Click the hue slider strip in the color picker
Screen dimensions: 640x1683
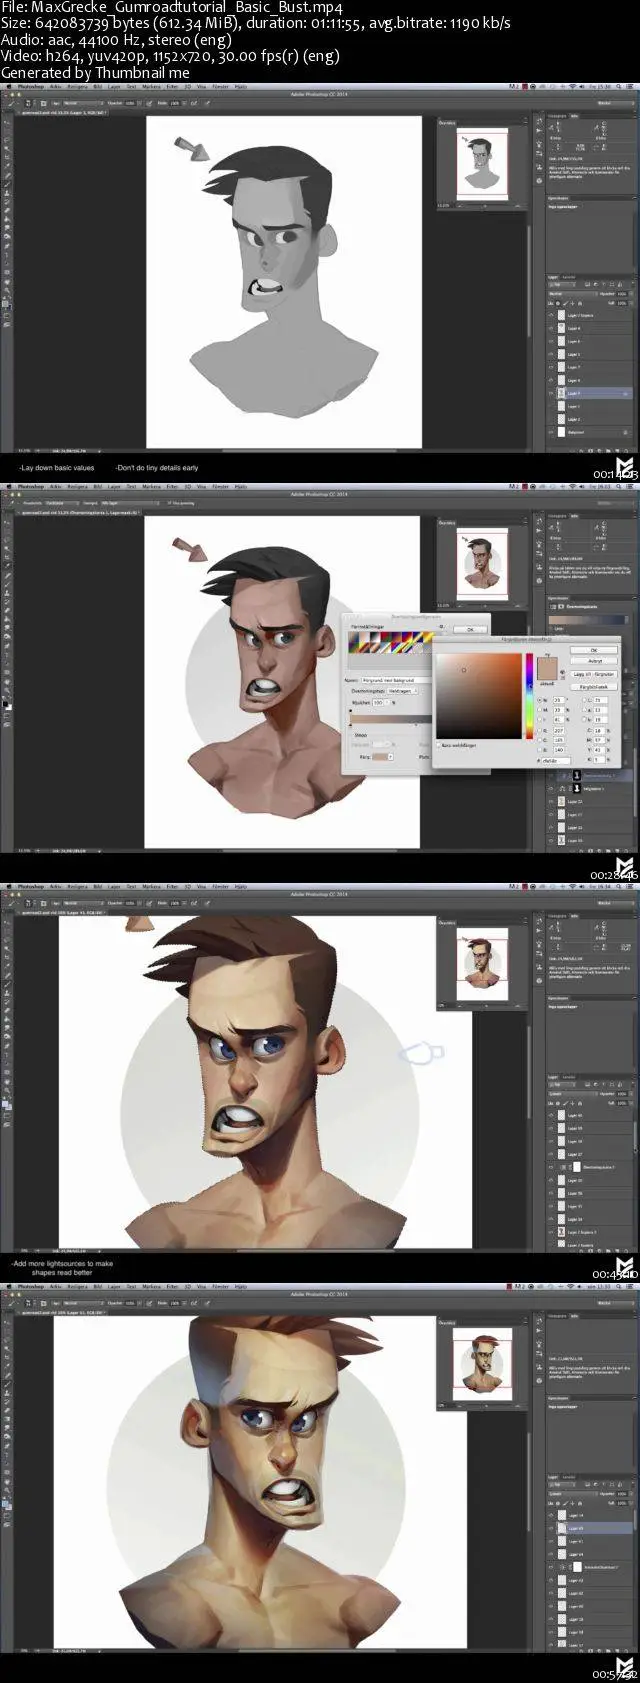(529, 696)
